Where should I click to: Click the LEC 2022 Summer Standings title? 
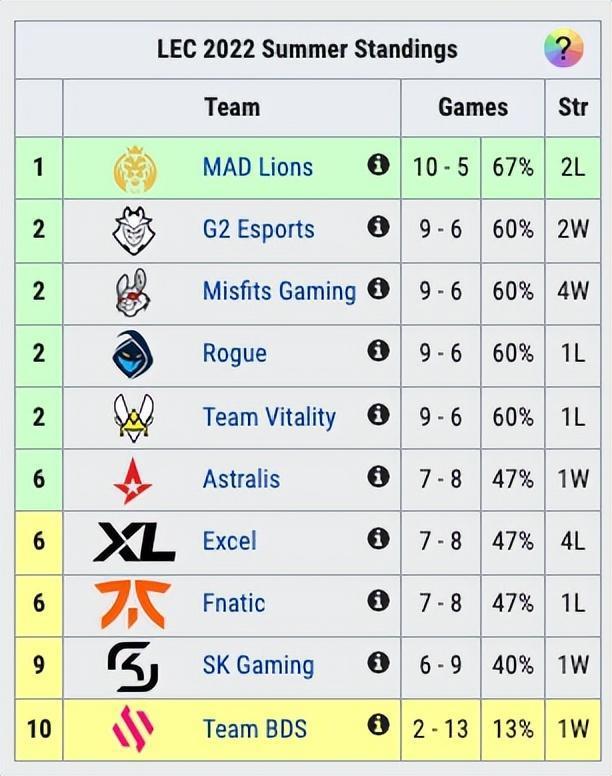point(307,49)
